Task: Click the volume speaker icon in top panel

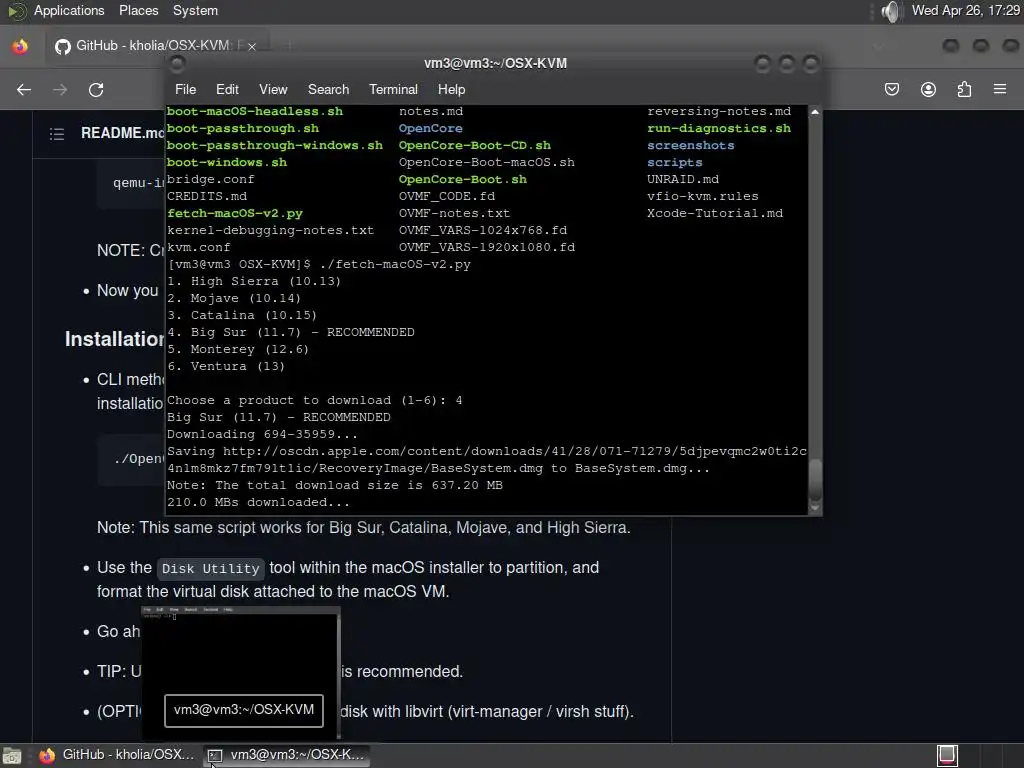Action: click(890, 11)
